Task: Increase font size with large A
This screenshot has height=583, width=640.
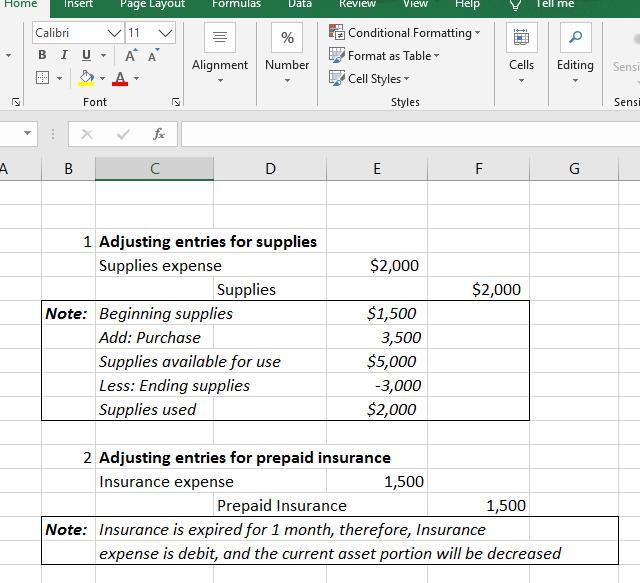Action: pyautogui.click(x=131, y=55)
